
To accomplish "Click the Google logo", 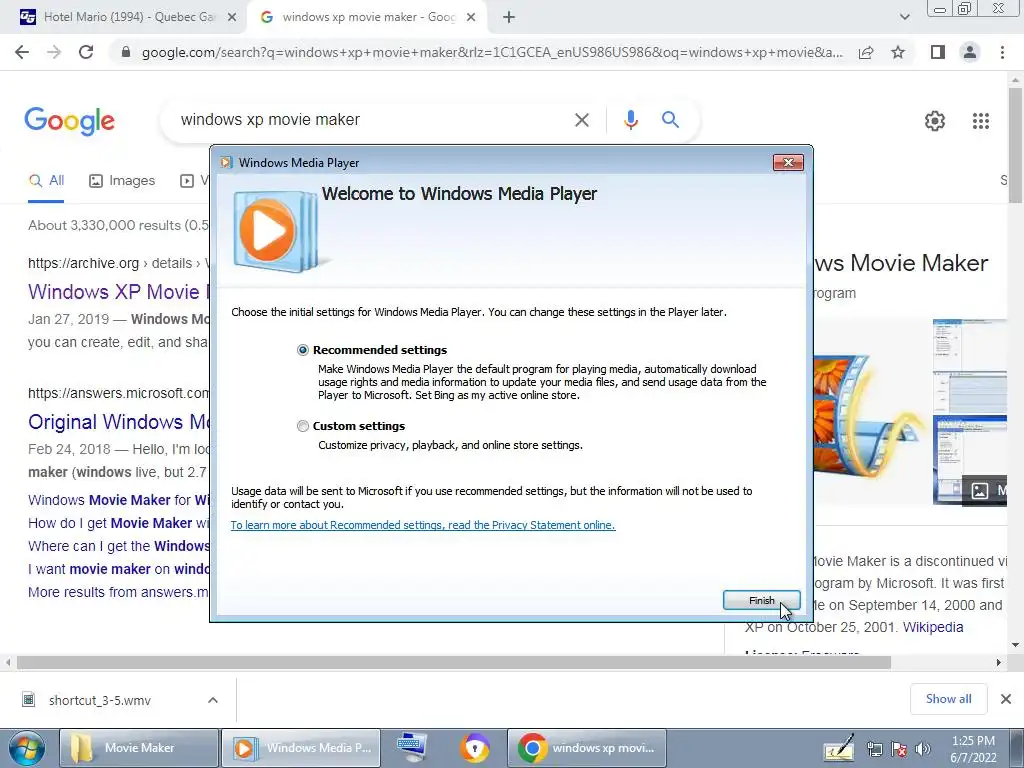I will coord(69,121).
